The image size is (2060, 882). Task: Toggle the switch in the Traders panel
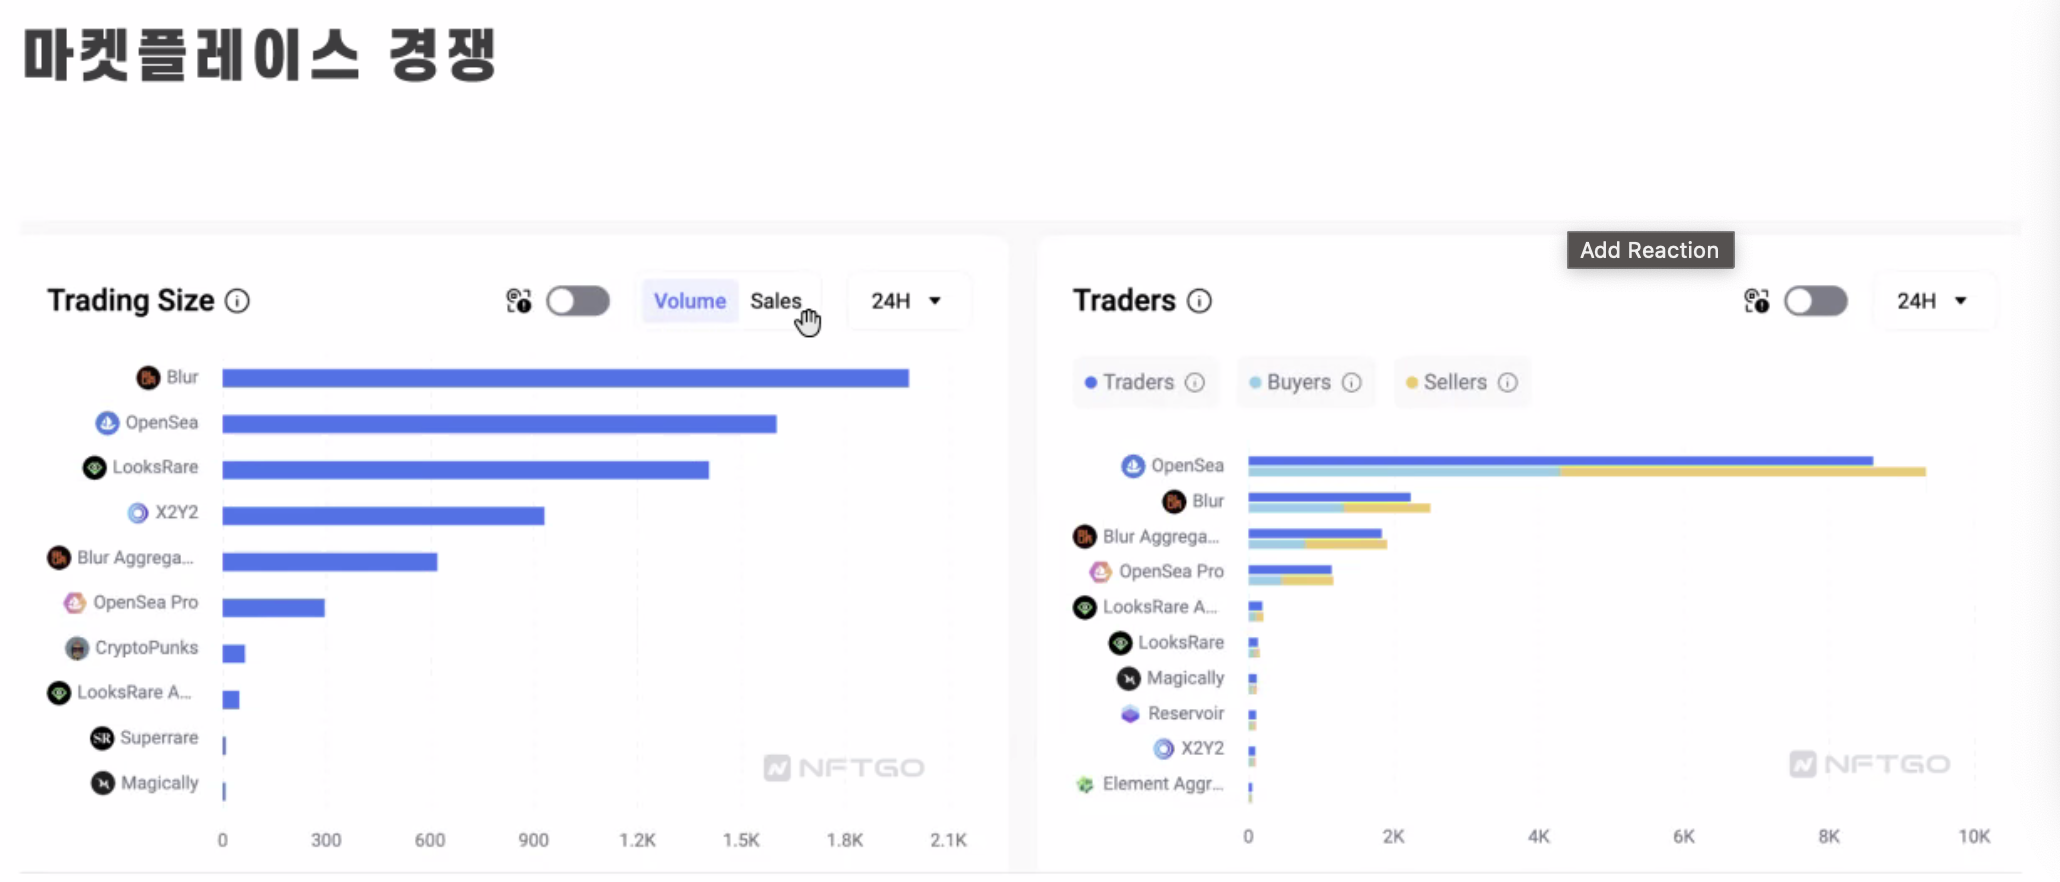click(x=1816, y=301)
